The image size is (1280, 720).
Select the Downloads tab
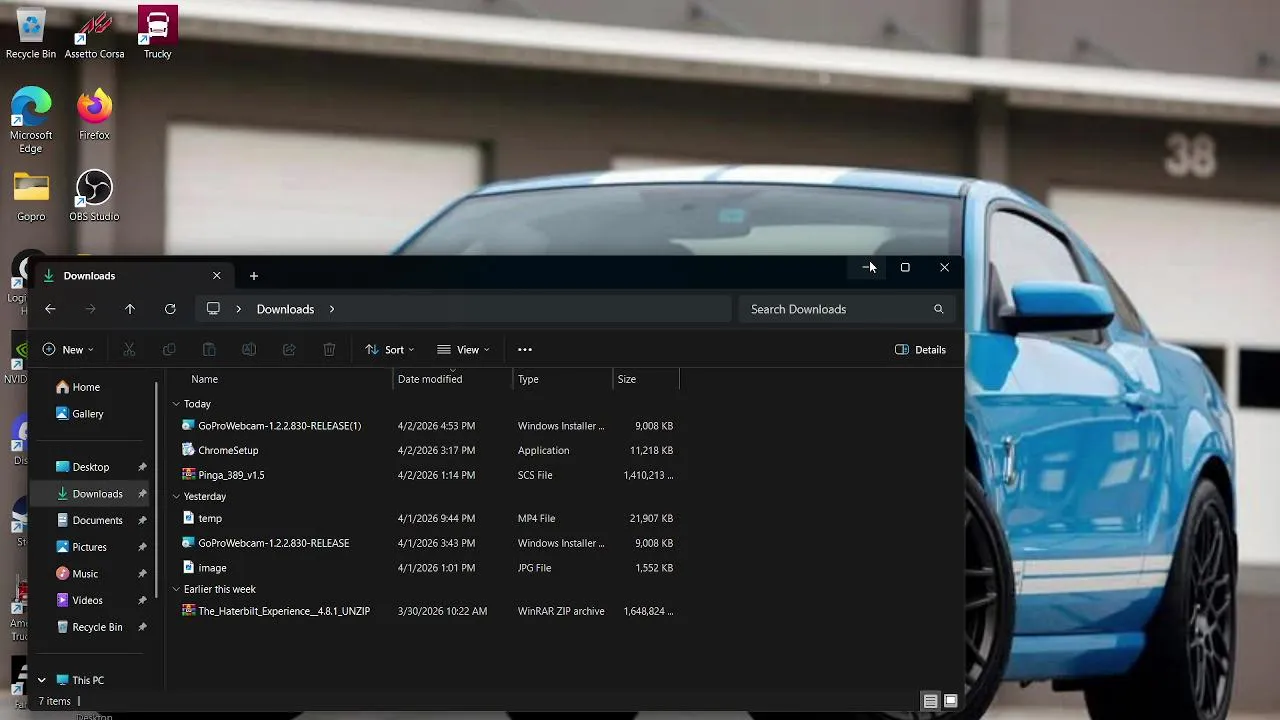click(x=133, y=276)
